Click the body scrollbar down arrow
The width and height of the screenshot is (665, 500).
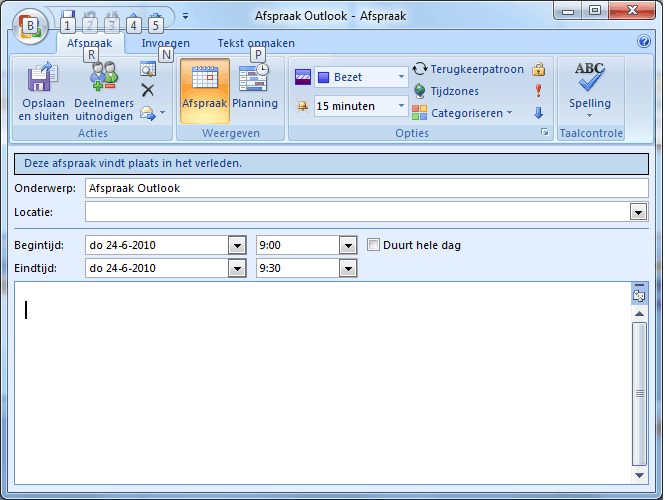pyautogui.click(x=639, y=475)
